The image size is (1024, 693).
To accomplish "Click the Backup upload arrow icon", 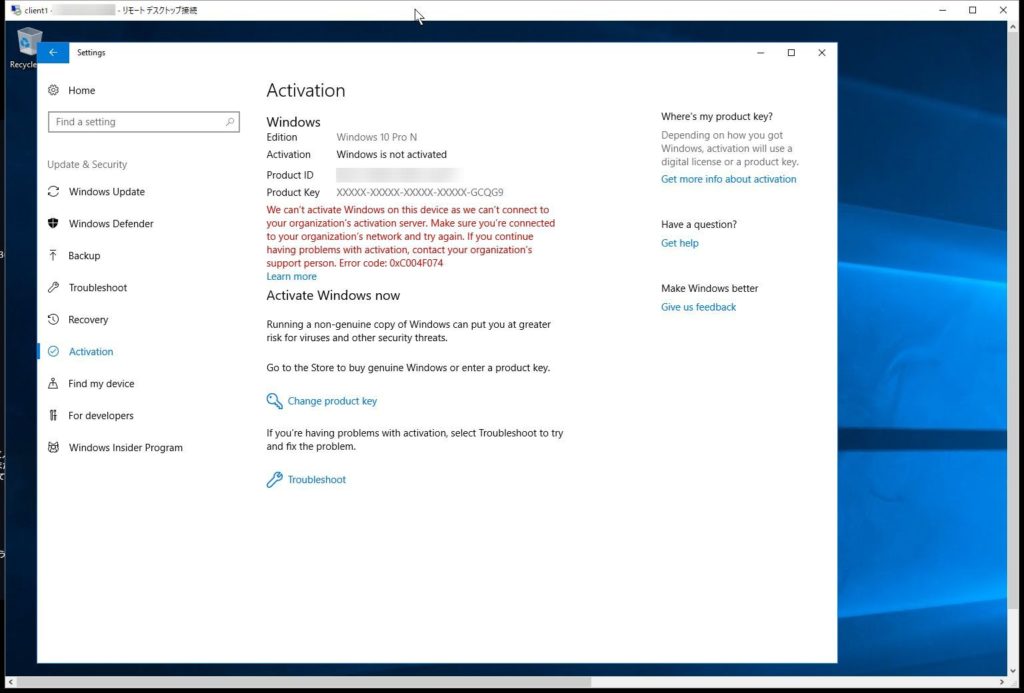I will coord(54,255).
